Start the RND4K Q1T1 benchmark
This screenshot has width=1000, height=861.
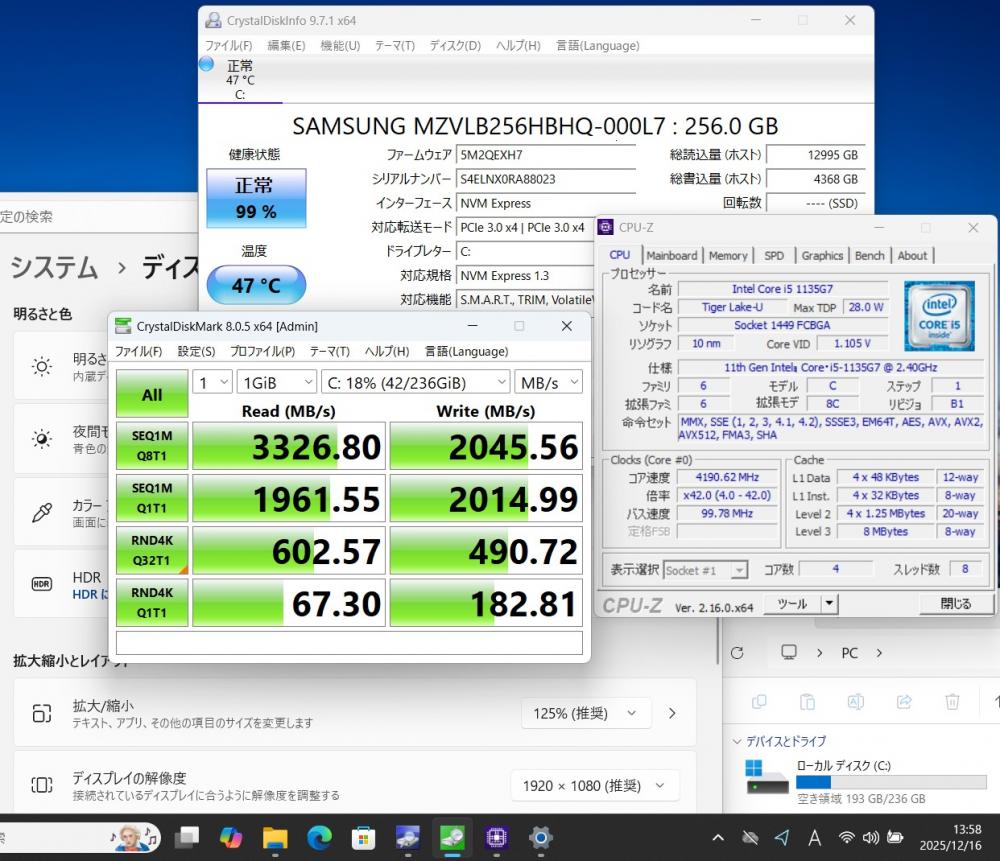click(x=152, y=602)
